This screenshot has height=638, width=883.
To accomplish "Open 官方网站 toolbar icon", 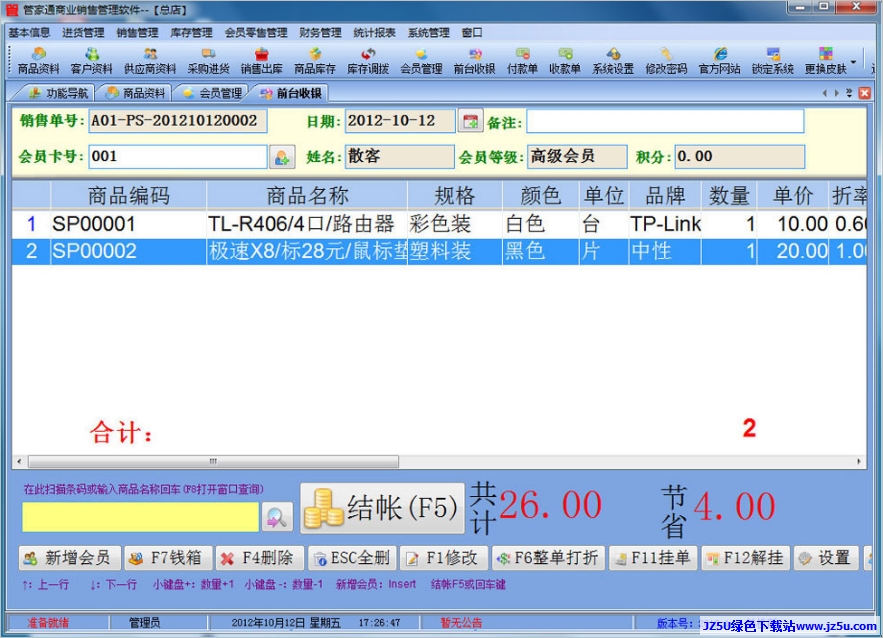I will coord(720,61).
